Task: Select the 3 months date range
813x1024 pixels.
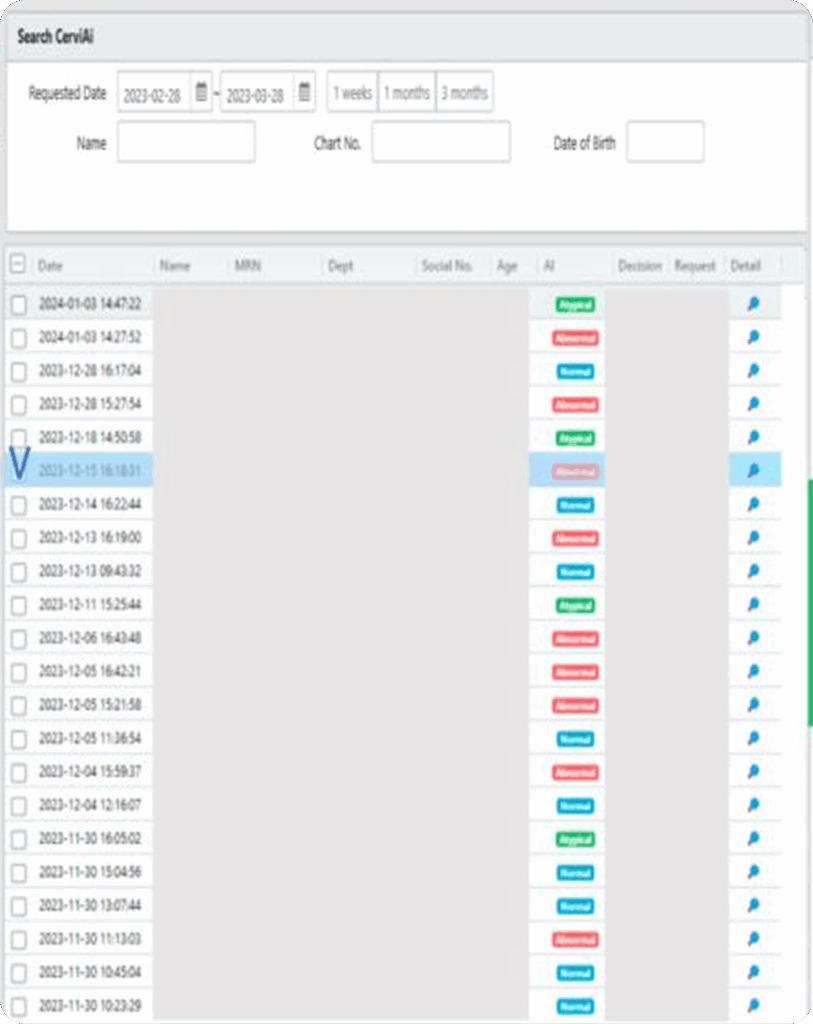Action: (x=464, y=93)
